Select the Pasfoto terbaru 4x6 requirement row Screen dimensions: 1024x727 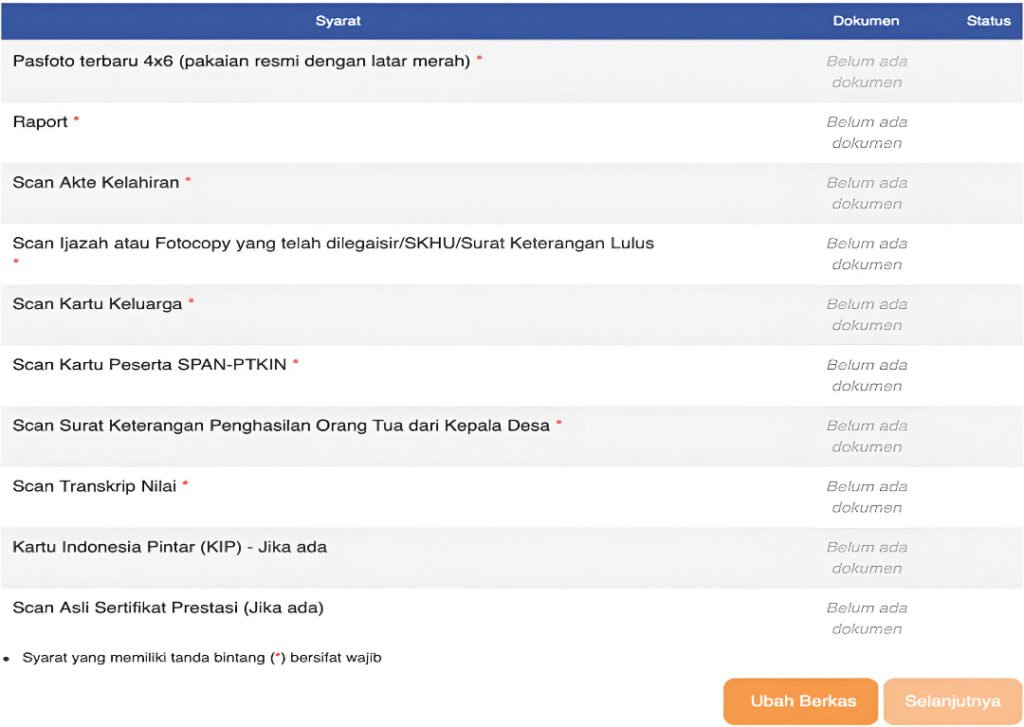(241, 61)
